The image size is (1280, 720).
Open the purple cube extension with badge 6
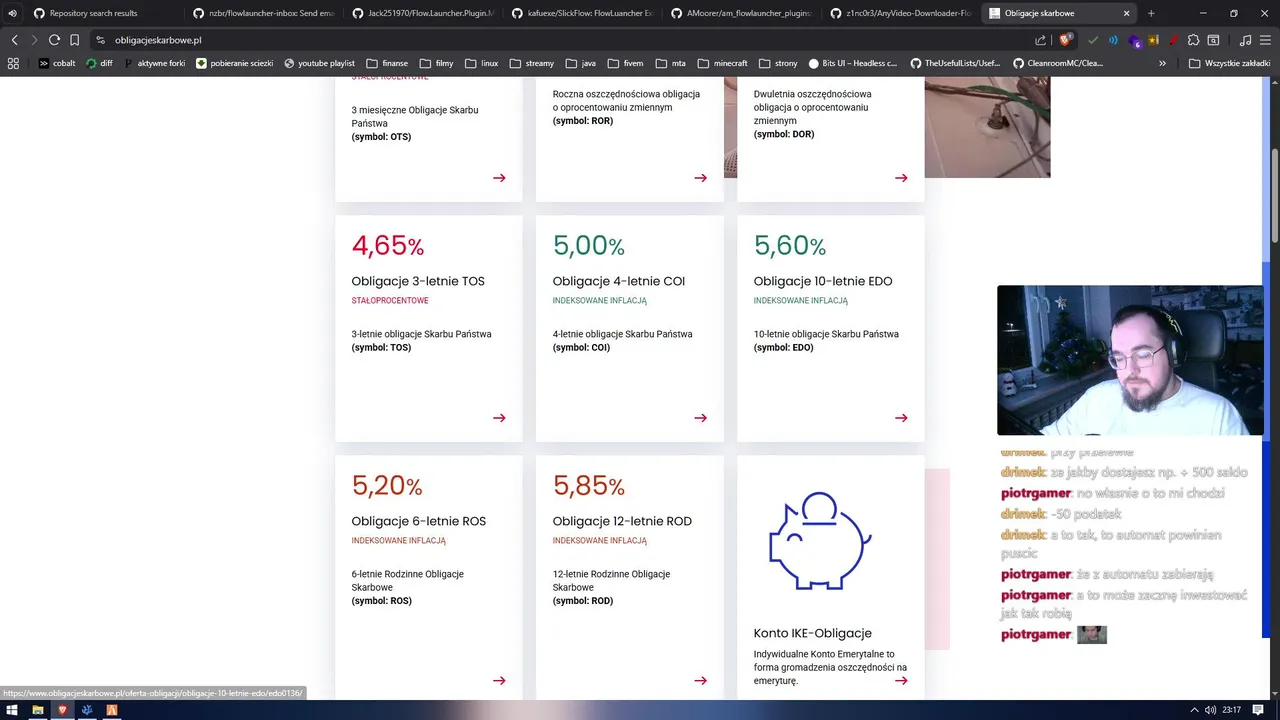click(x=1134, y=41)
